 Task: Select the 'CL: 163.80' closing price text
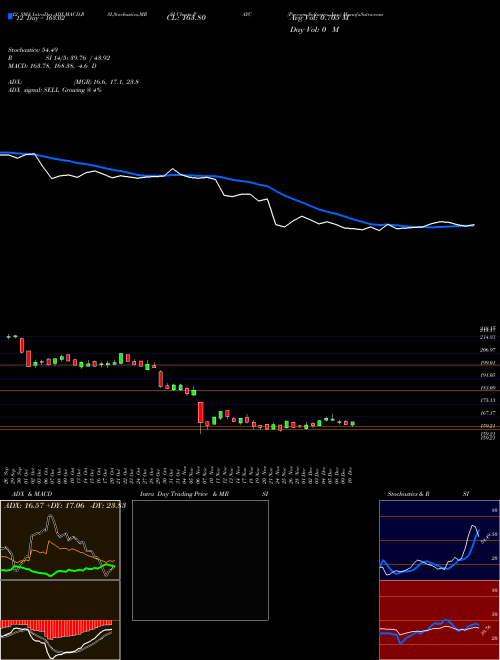(186, 18)
